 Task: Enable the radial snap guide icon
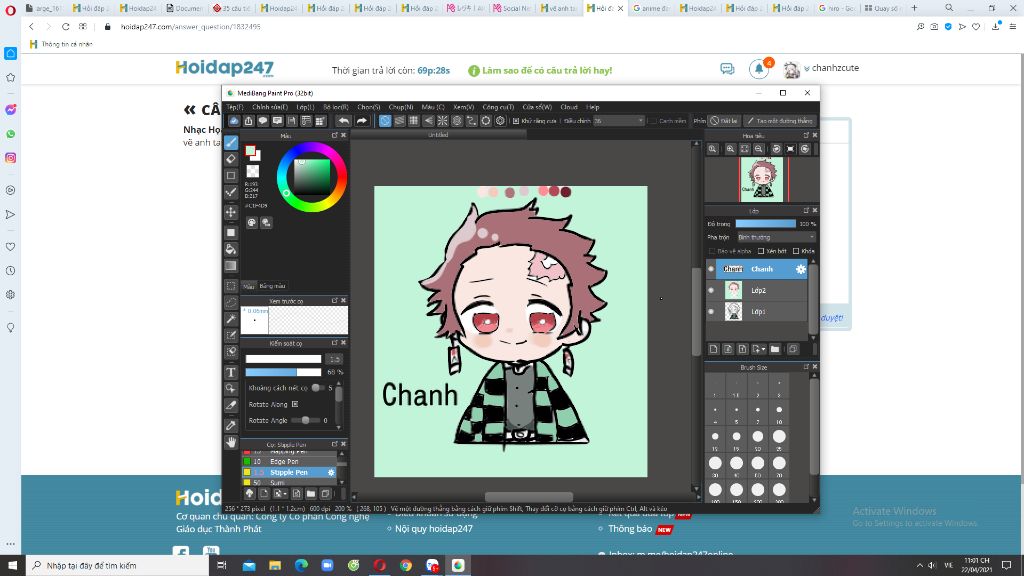pyautogui.click(x=442, y=121)
